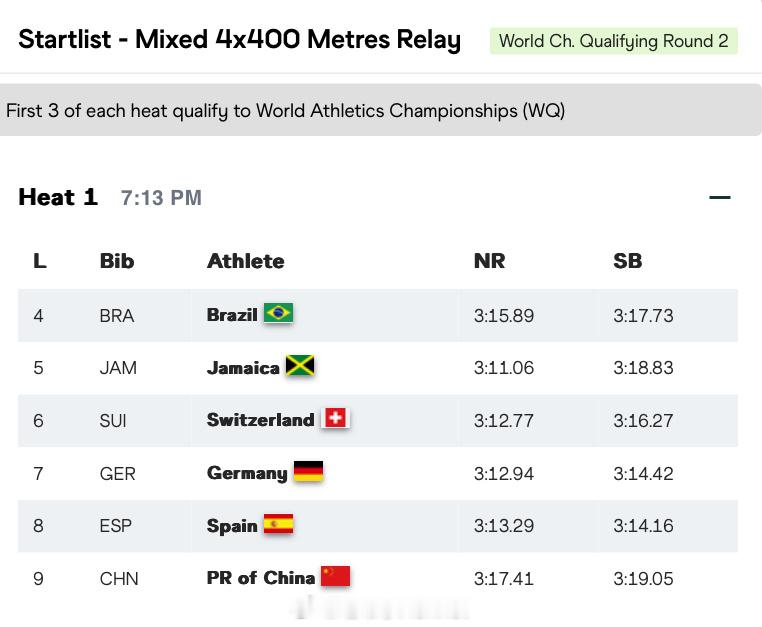This screenshot has width=762, height=627.
Task: Open the PR of China team link
Action: [261, 578]
